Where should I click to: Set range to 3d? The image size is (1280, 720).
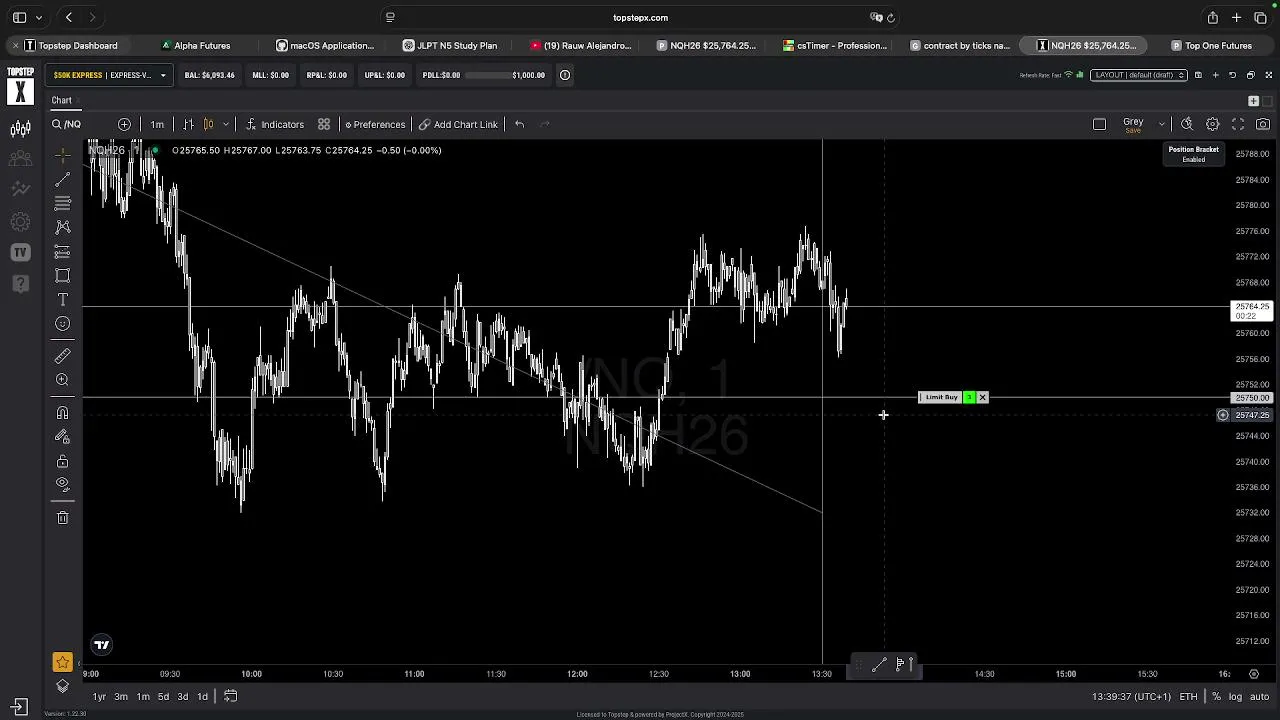tap(182, 696)
